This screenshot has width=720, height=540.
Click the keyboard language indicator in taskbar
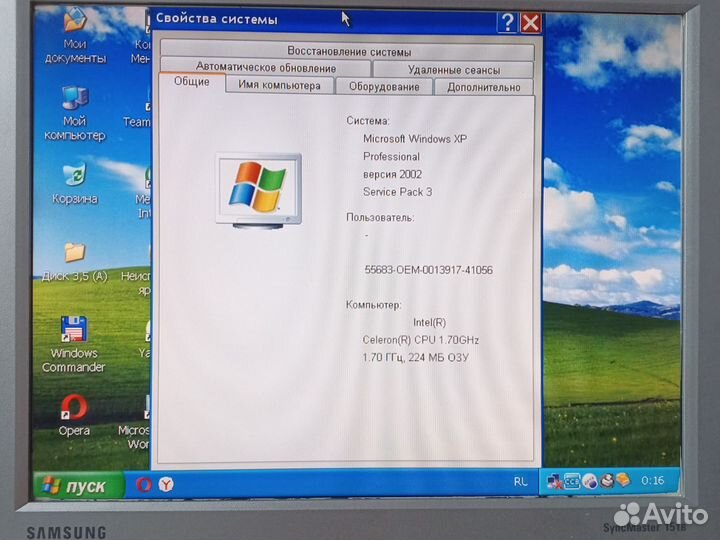[521, 481]
